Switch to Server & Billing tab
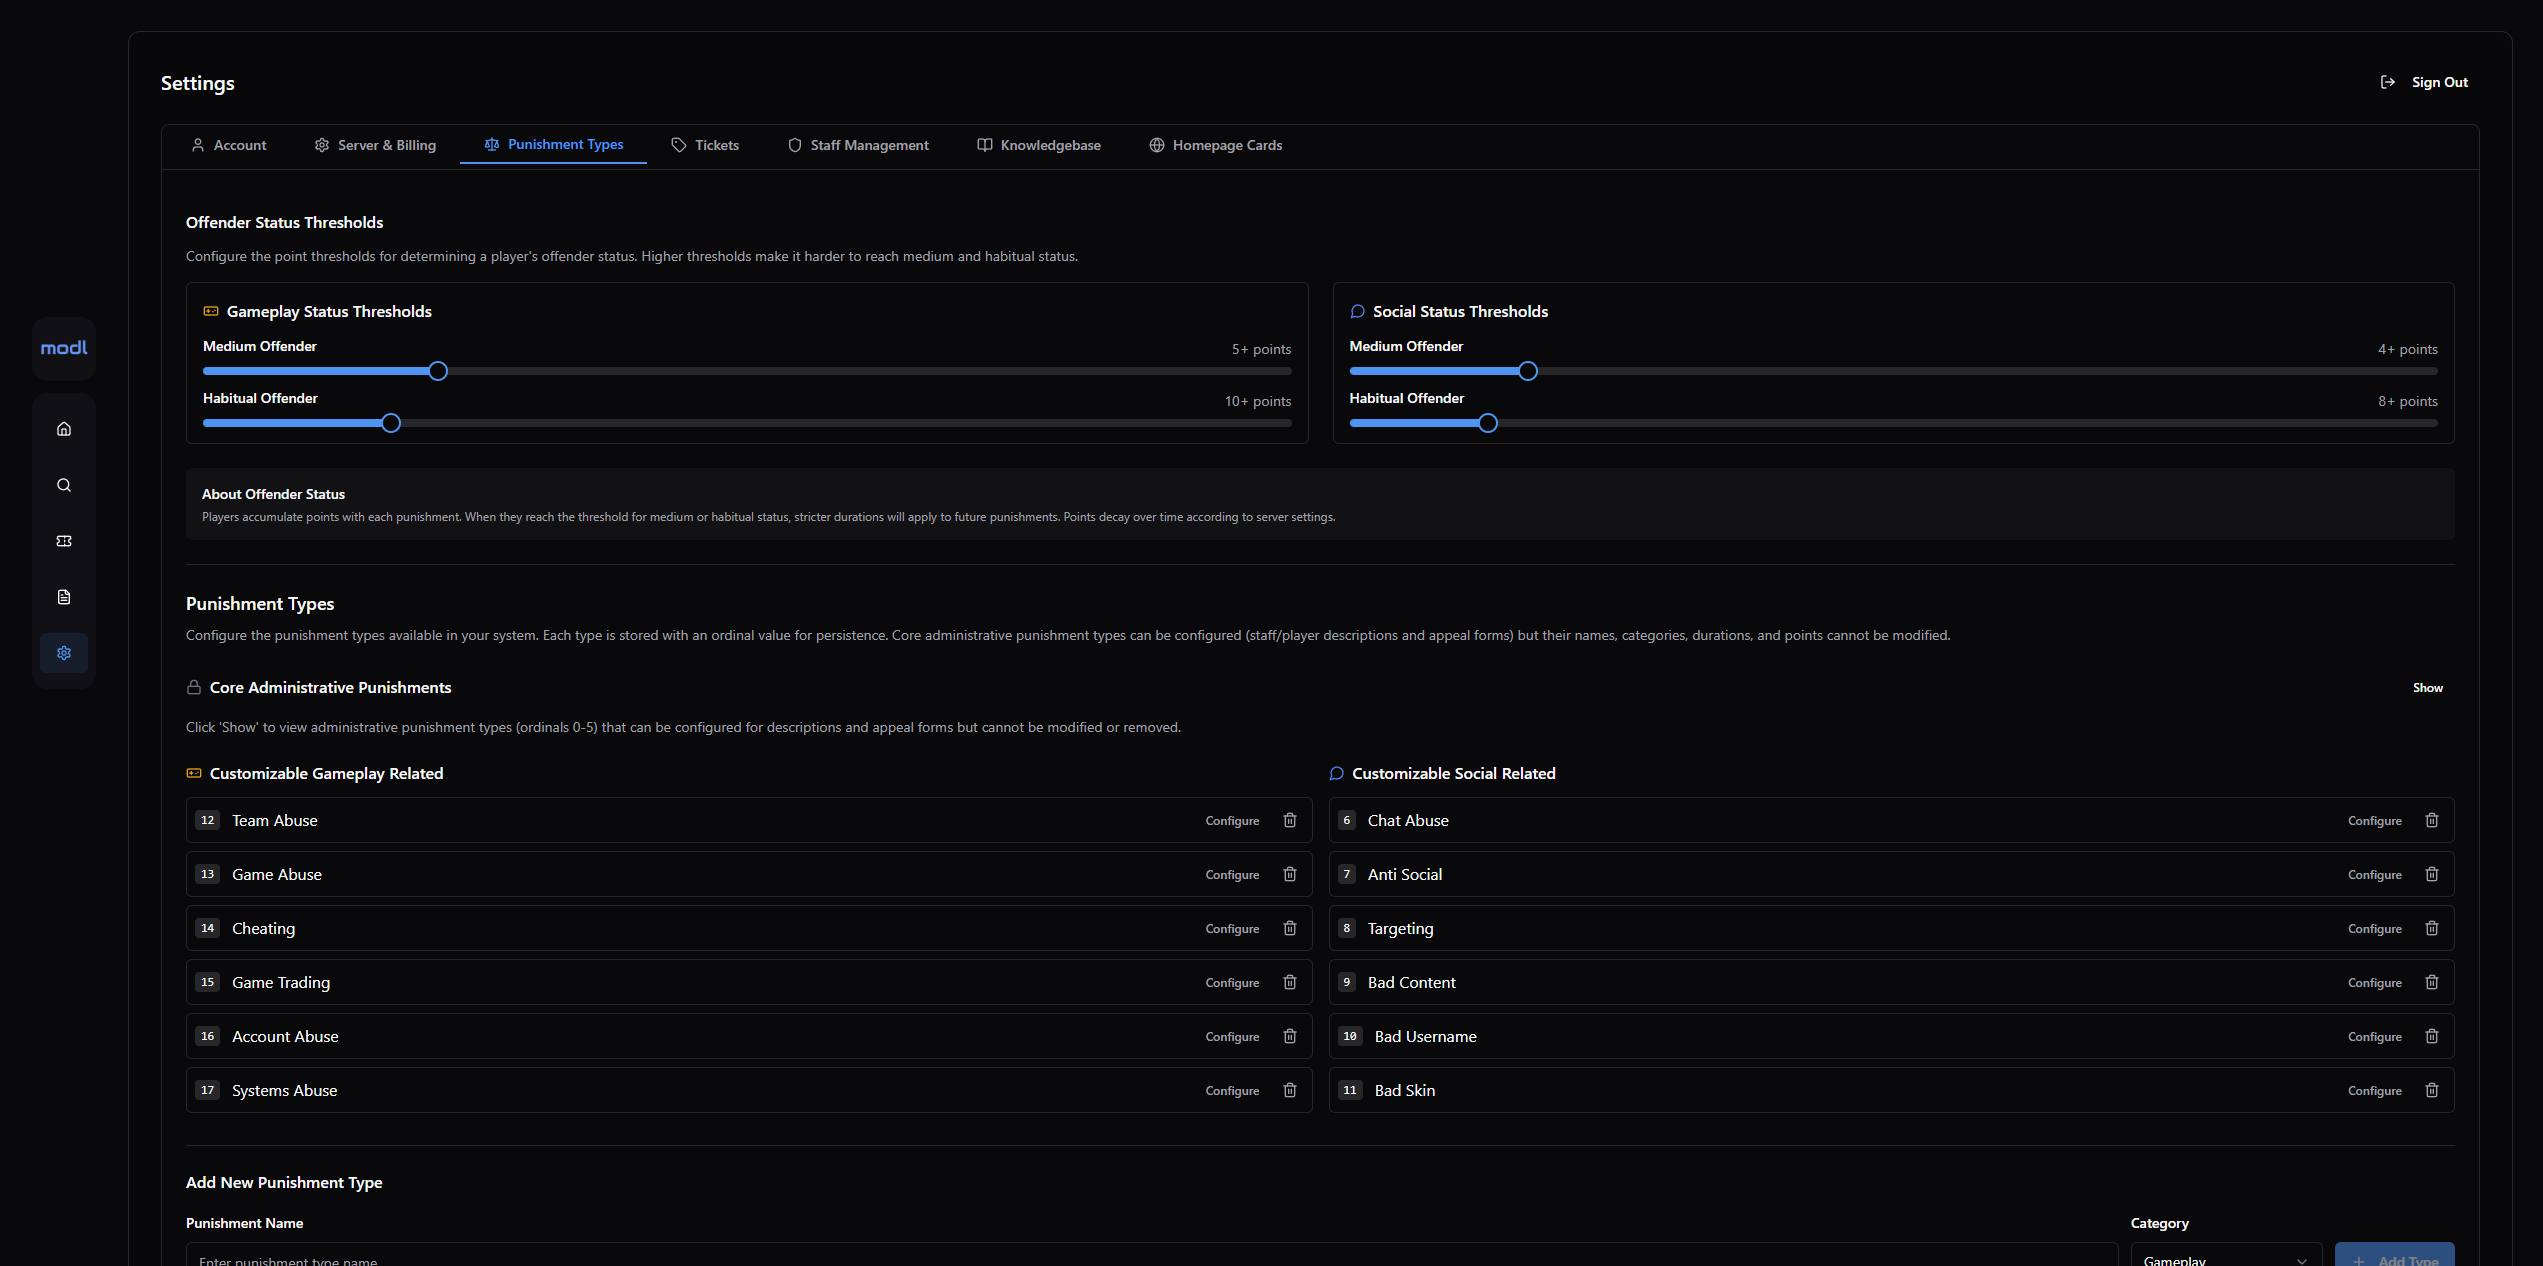This screenshot has width=2543, height=1266. point(375,145)
